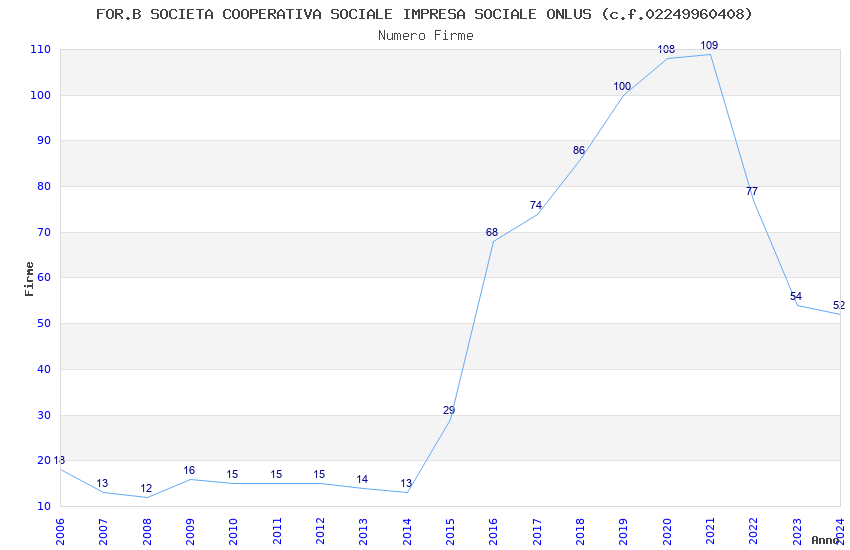Pick the peak data value 109

(709, 46)
